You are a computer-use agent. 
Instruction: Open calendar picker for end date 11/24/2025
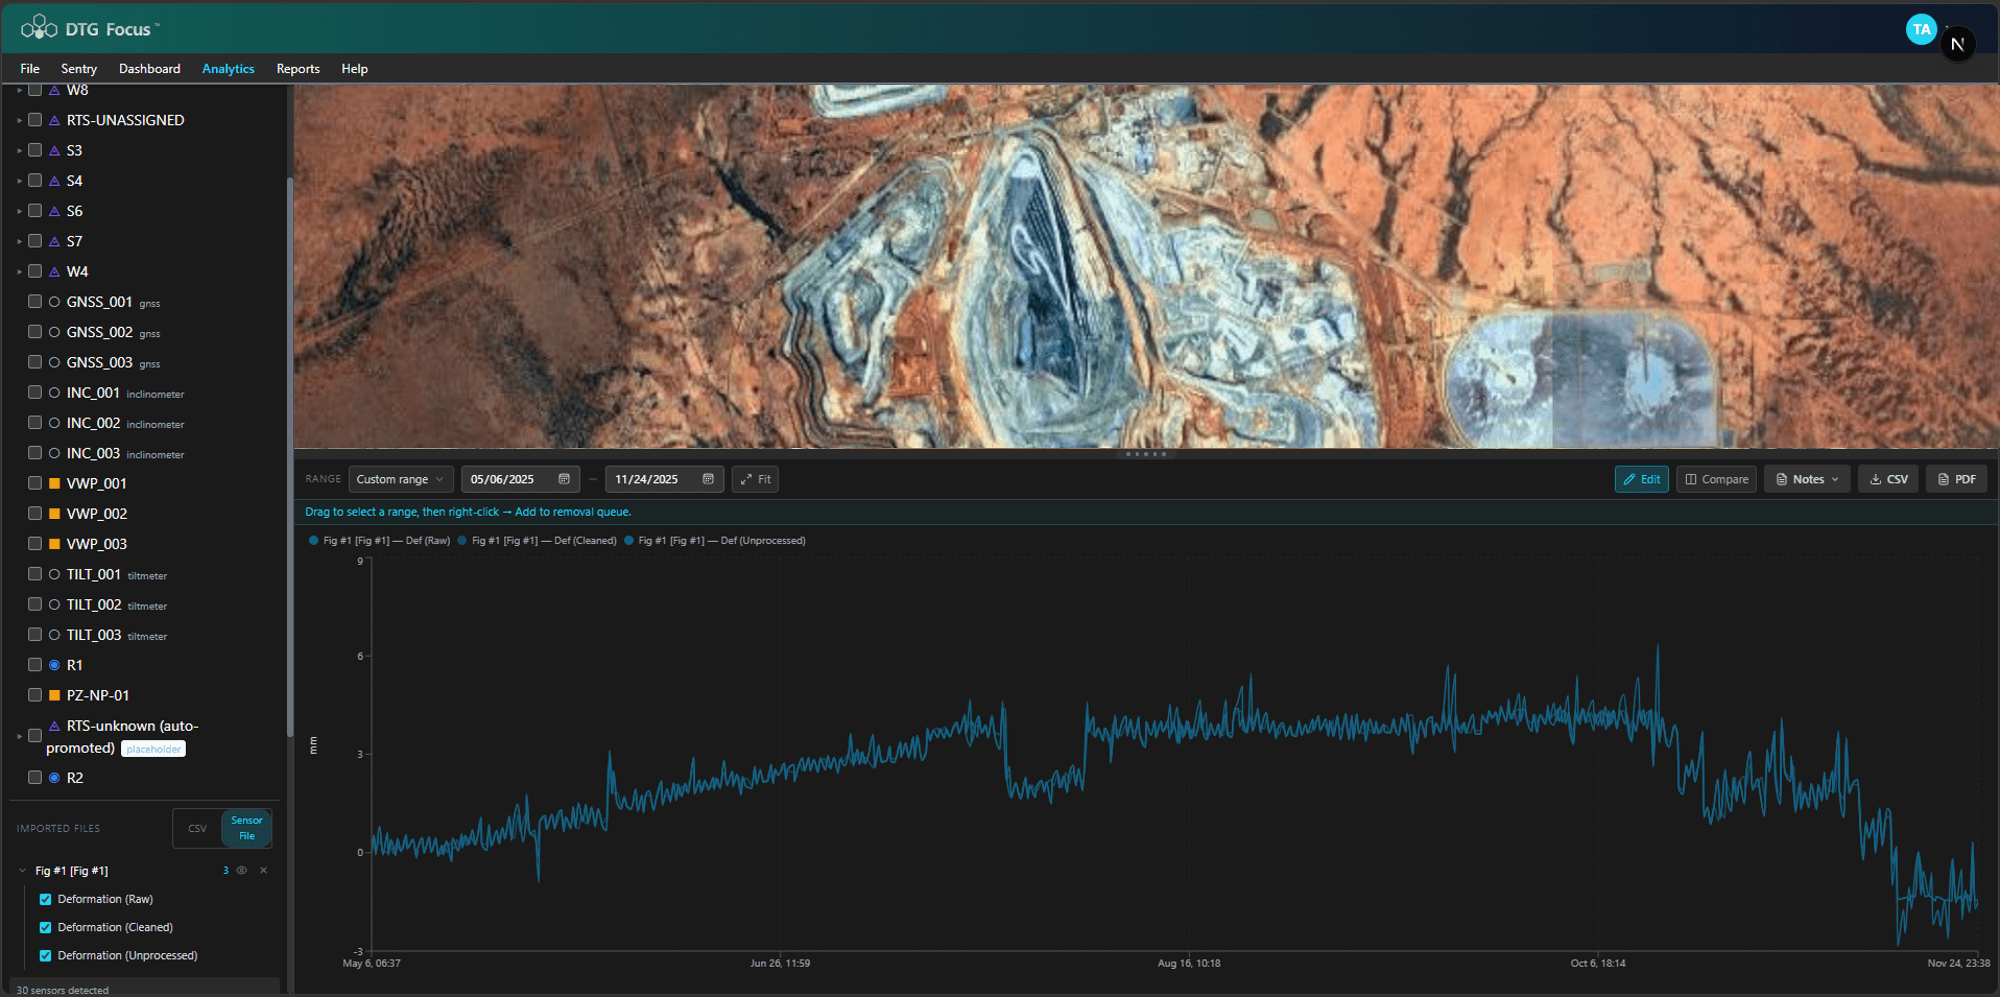coord(708,479)
